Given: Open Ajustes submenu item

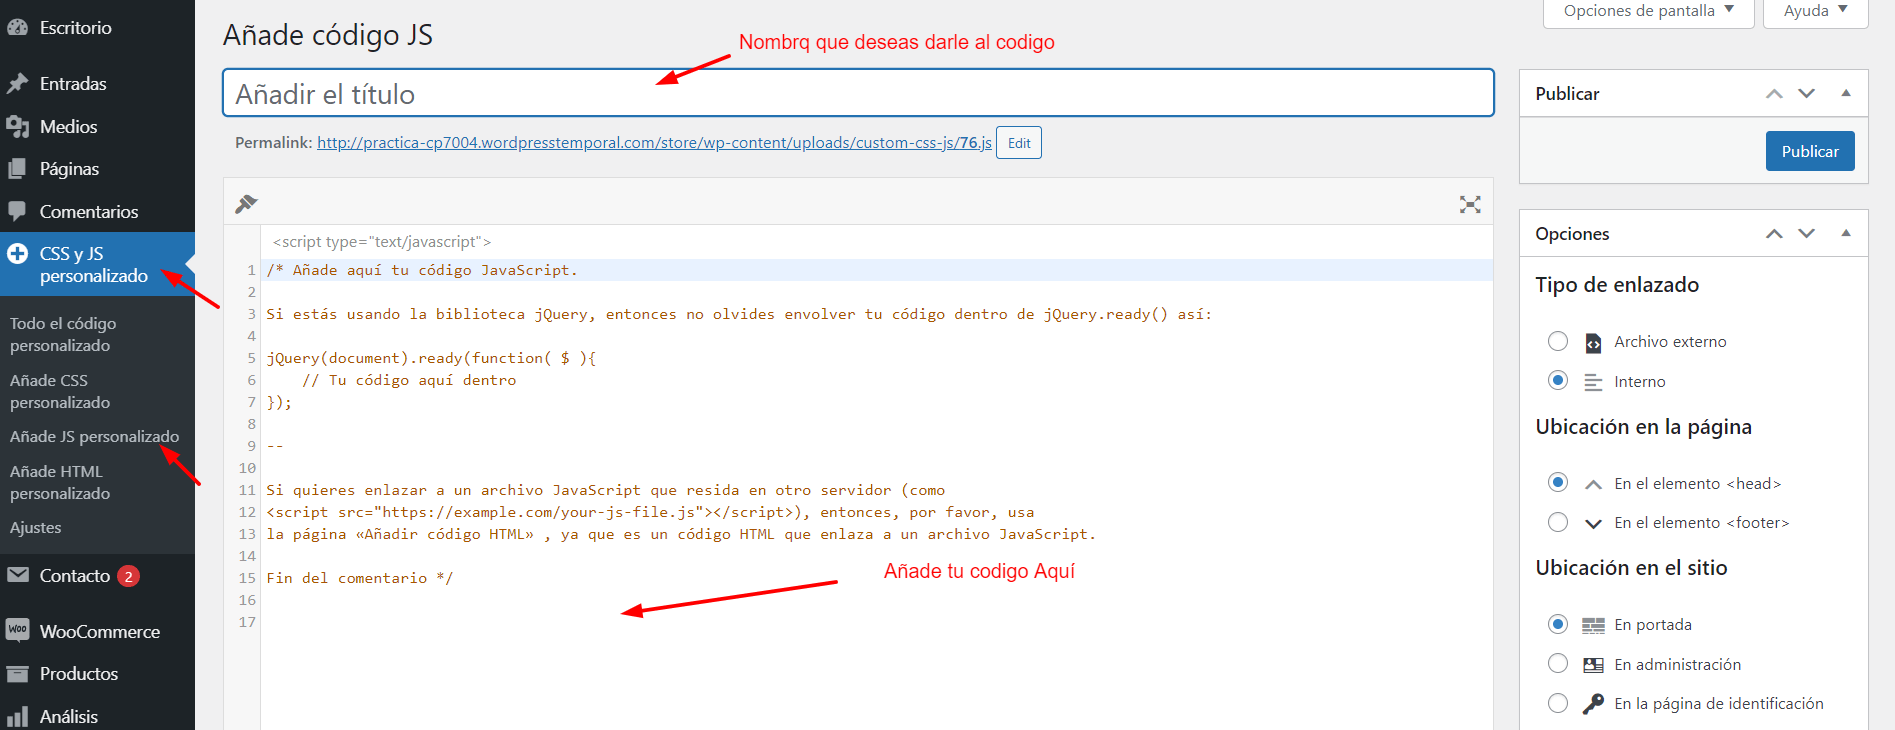Looking at the screenshot, I should [x=36, y=527].
